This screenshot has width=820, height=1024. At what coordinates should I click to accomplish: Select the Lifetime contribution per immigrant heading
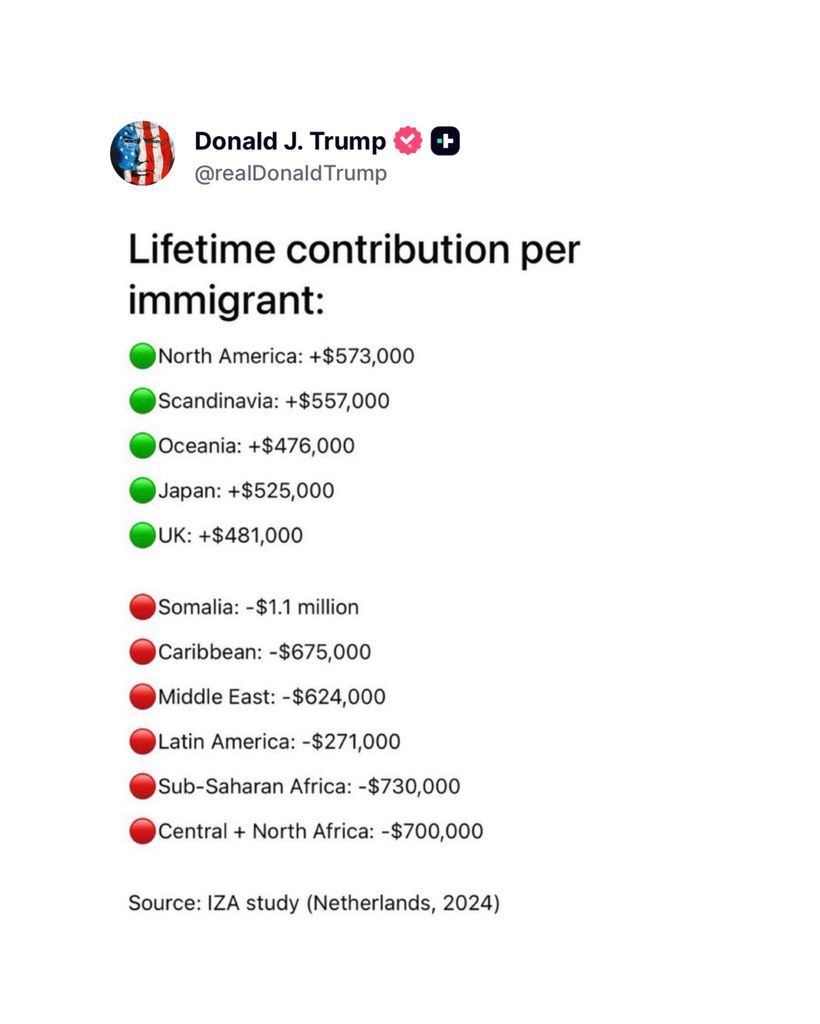(354, 275)
